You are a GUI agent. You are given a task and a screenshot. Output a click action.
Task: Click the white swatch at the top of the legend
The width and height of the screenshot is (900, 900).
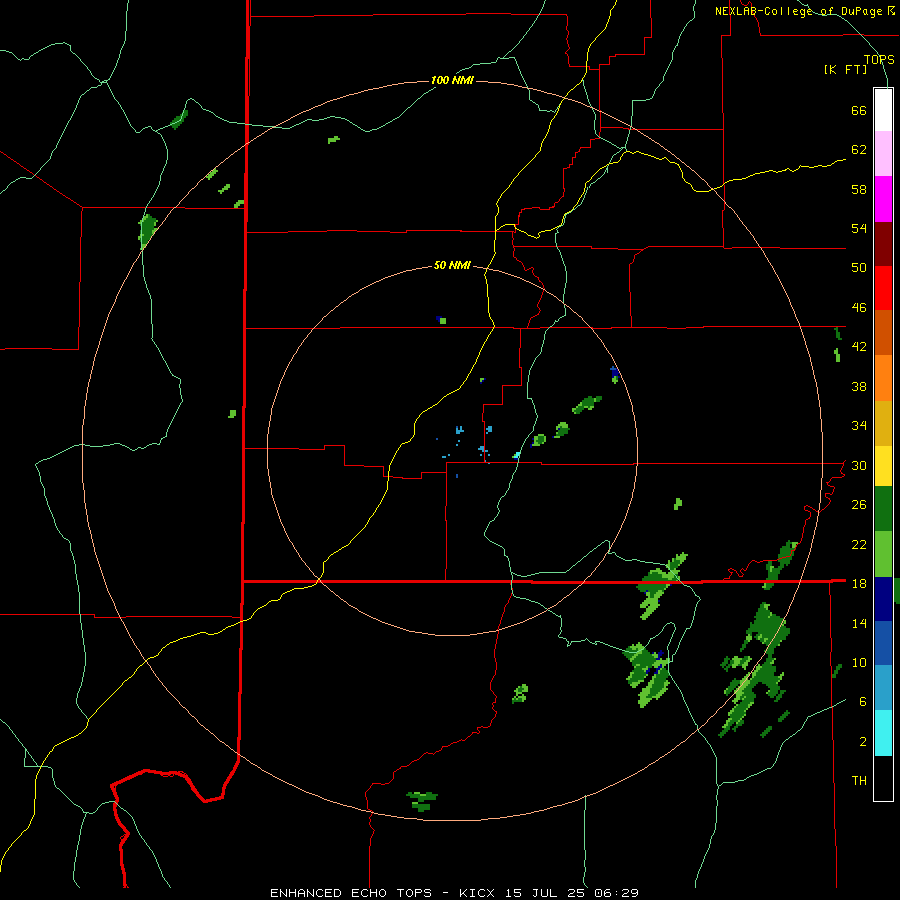coord(883,110)
